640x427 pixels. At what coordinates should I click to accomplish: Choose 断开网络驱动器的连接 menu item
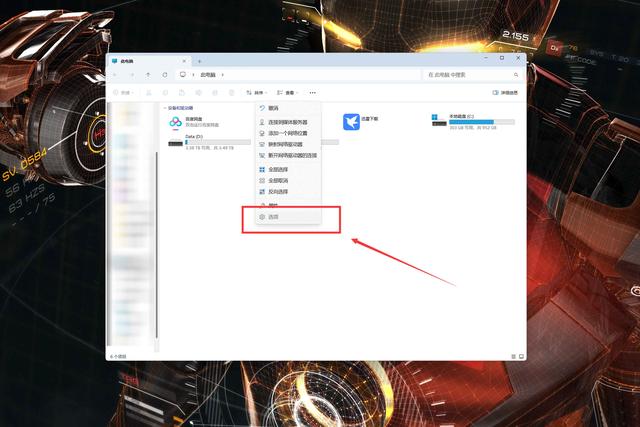[288, 155]
